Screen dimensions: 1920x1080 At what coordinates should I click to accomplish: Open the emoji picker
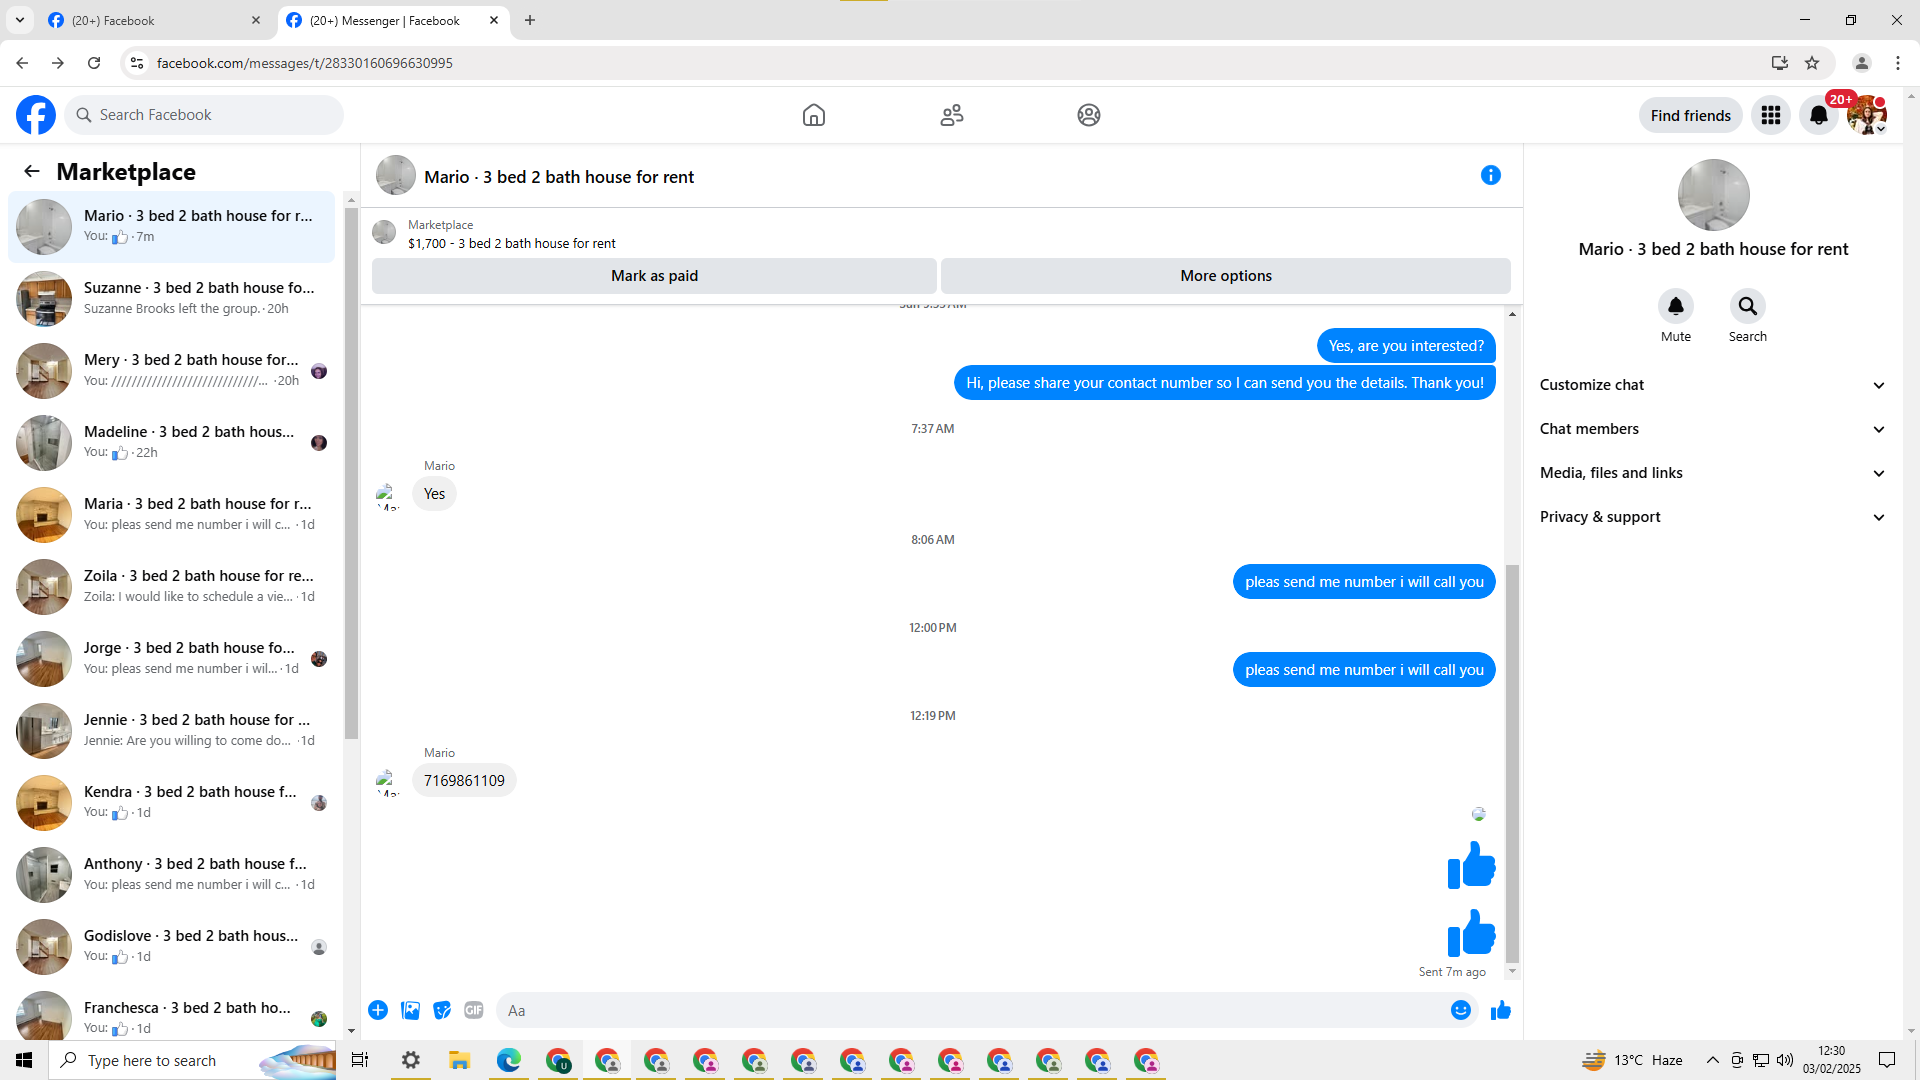point(1461,1010)
